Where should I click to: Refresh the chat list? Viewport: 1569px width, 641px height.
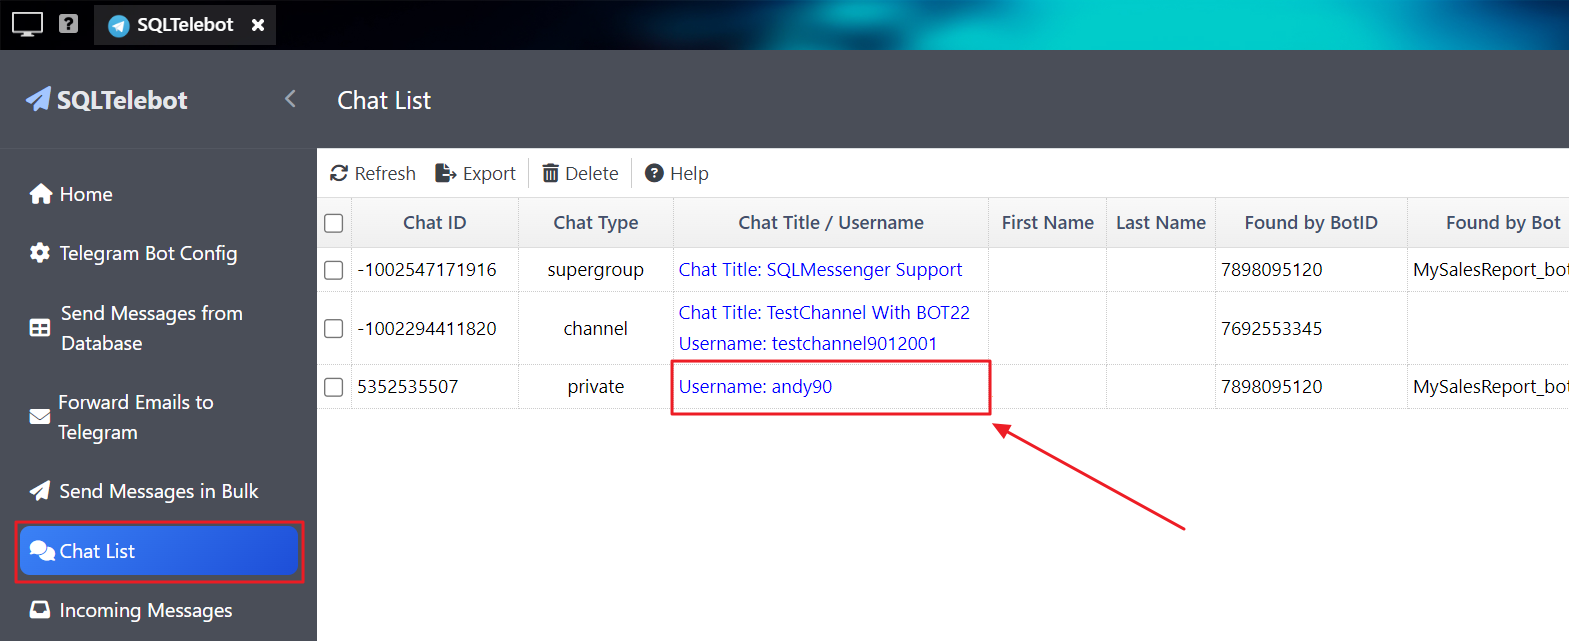point(373,173)
